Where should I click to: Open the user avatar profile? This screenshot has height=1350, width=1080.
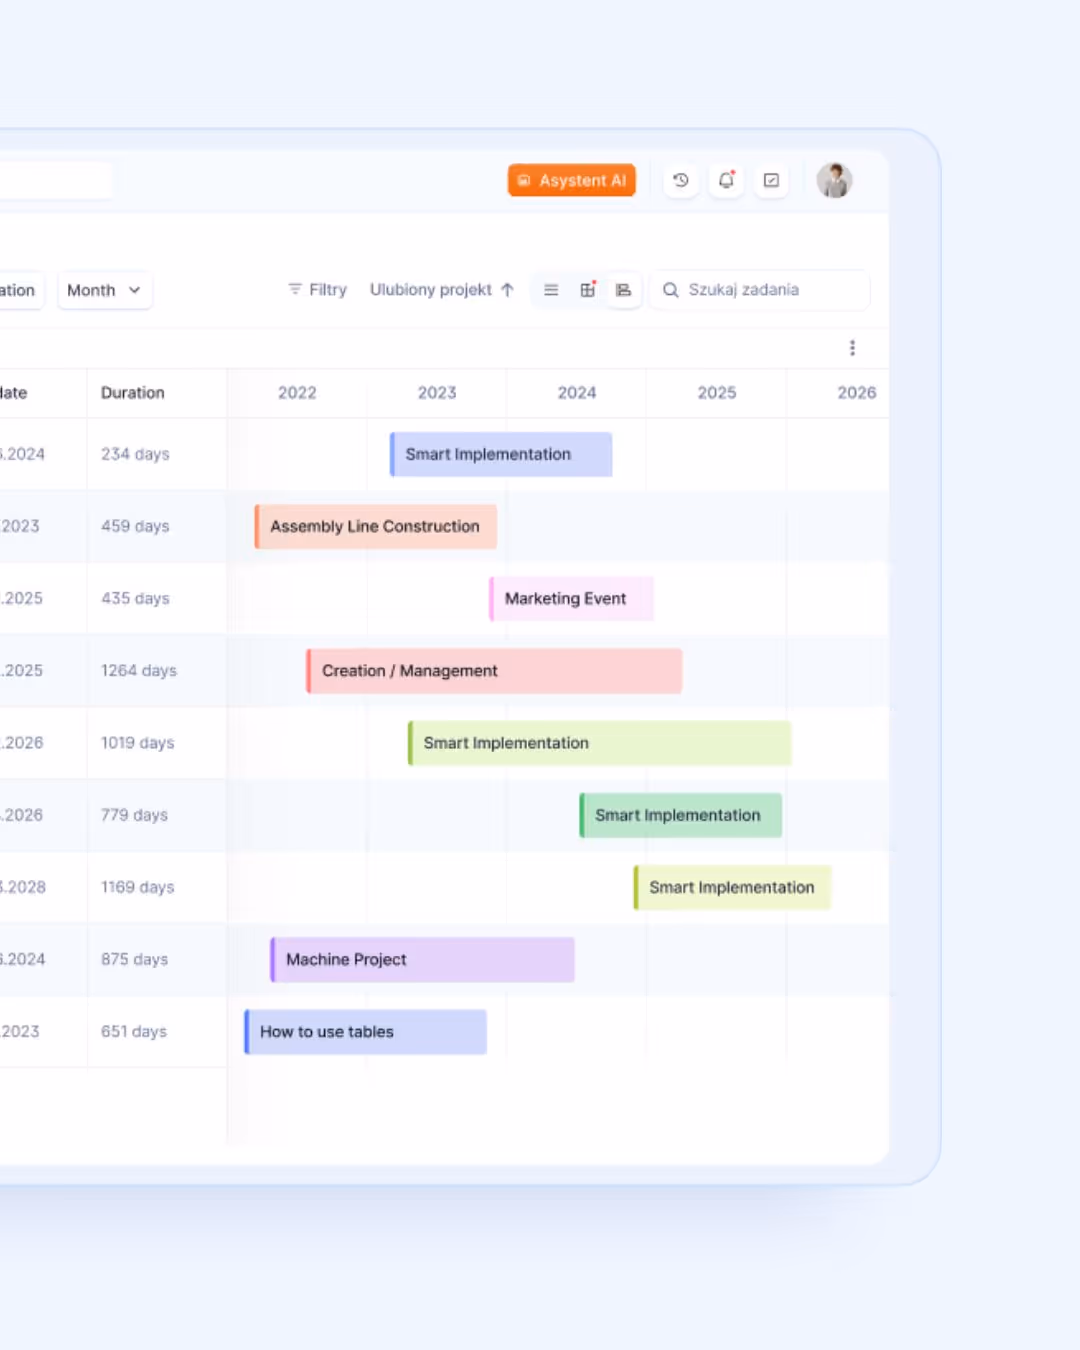pos(834,180)
